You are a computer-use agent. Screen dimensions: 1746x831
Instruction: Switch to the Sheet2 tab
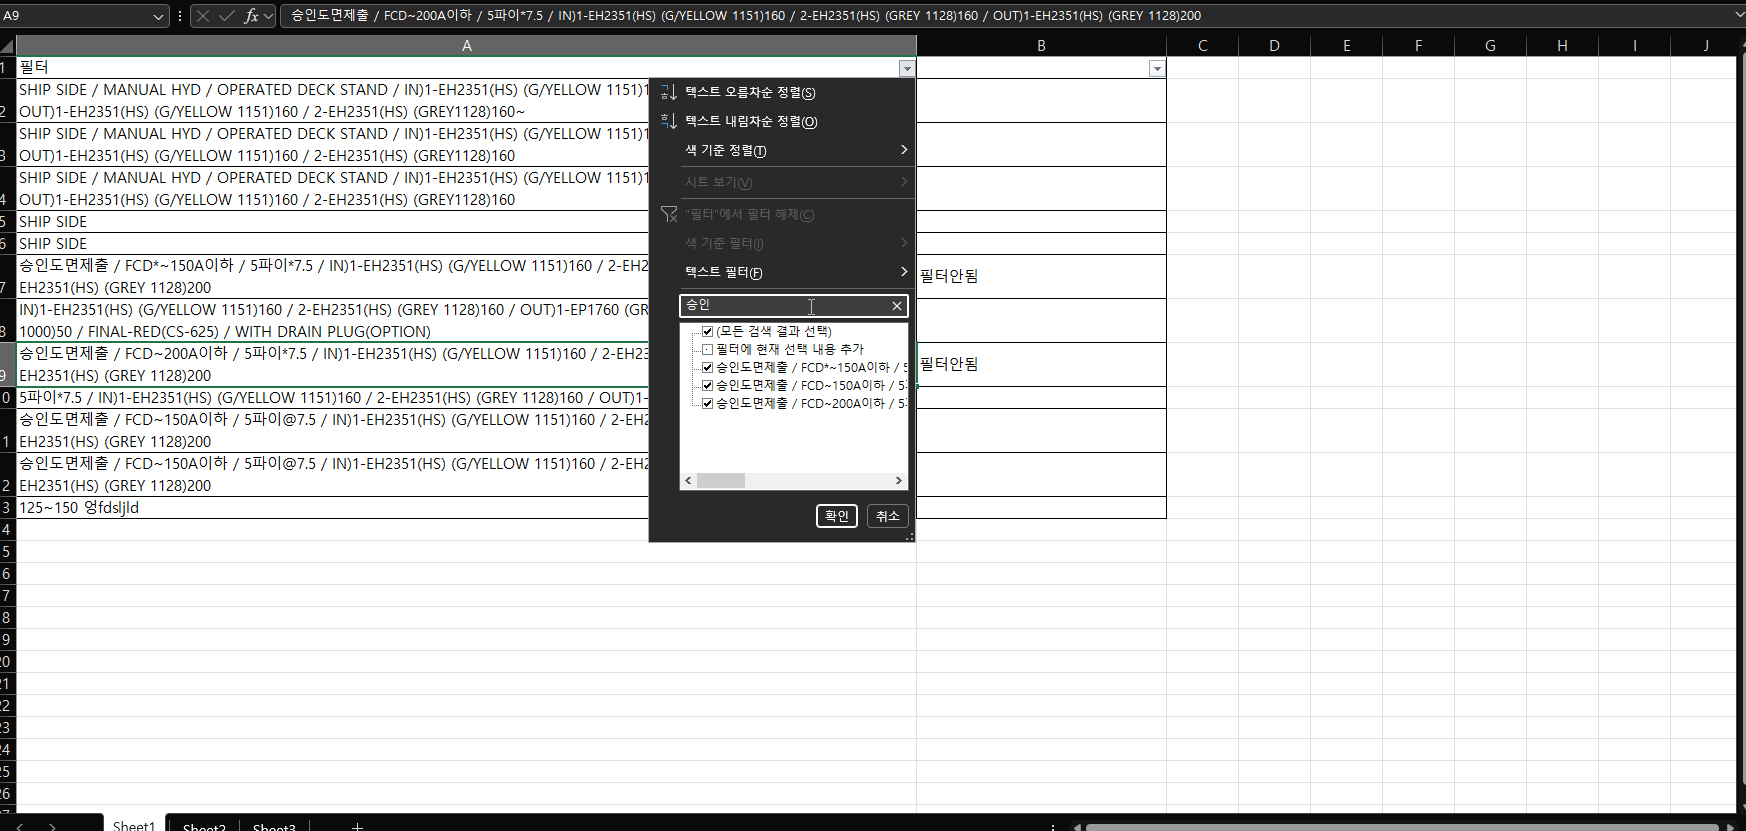[x=204, y=826]
